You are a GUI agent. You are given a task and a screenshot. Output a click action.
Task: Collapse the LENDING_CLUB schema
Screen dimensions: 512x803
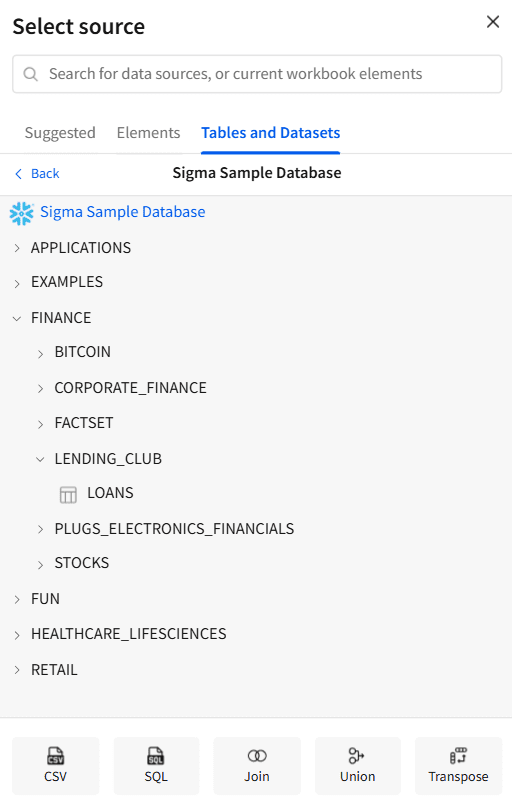40,459
